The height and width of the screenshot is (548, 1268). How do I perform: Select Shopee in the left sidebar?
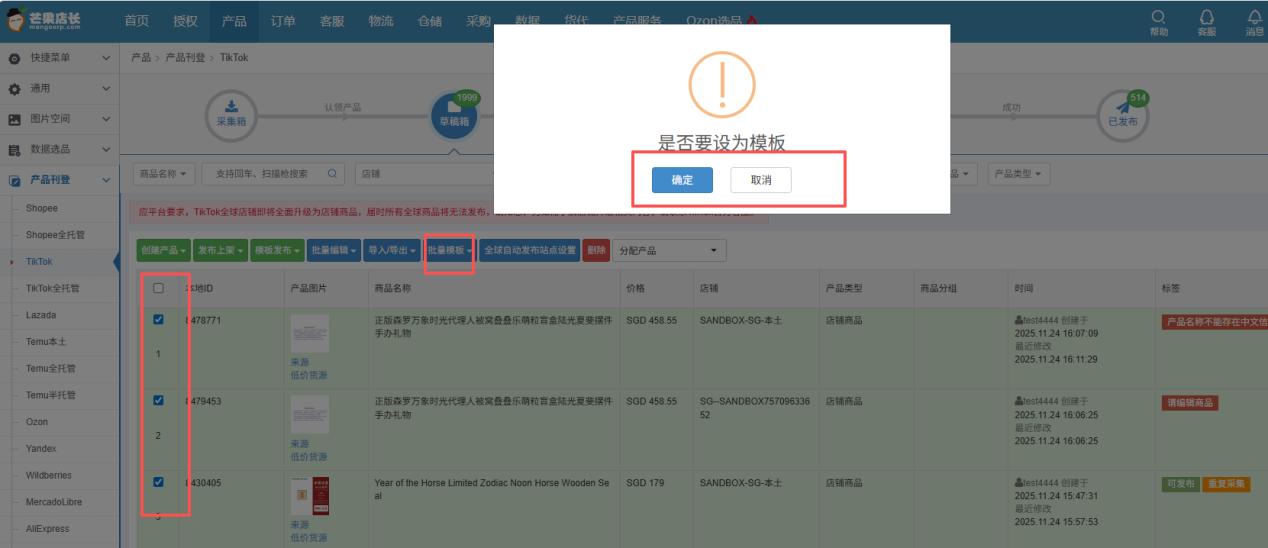(42, 208)
